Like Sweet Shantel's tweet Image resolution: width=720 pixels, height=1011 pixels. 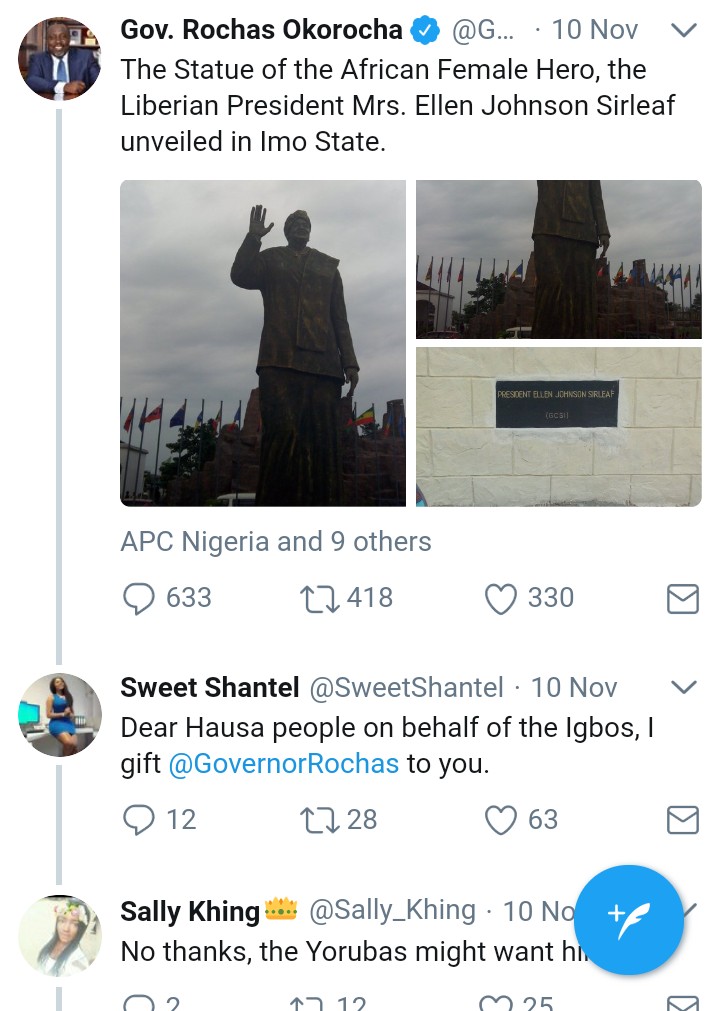pyautogui.click(x=499, y=820)
